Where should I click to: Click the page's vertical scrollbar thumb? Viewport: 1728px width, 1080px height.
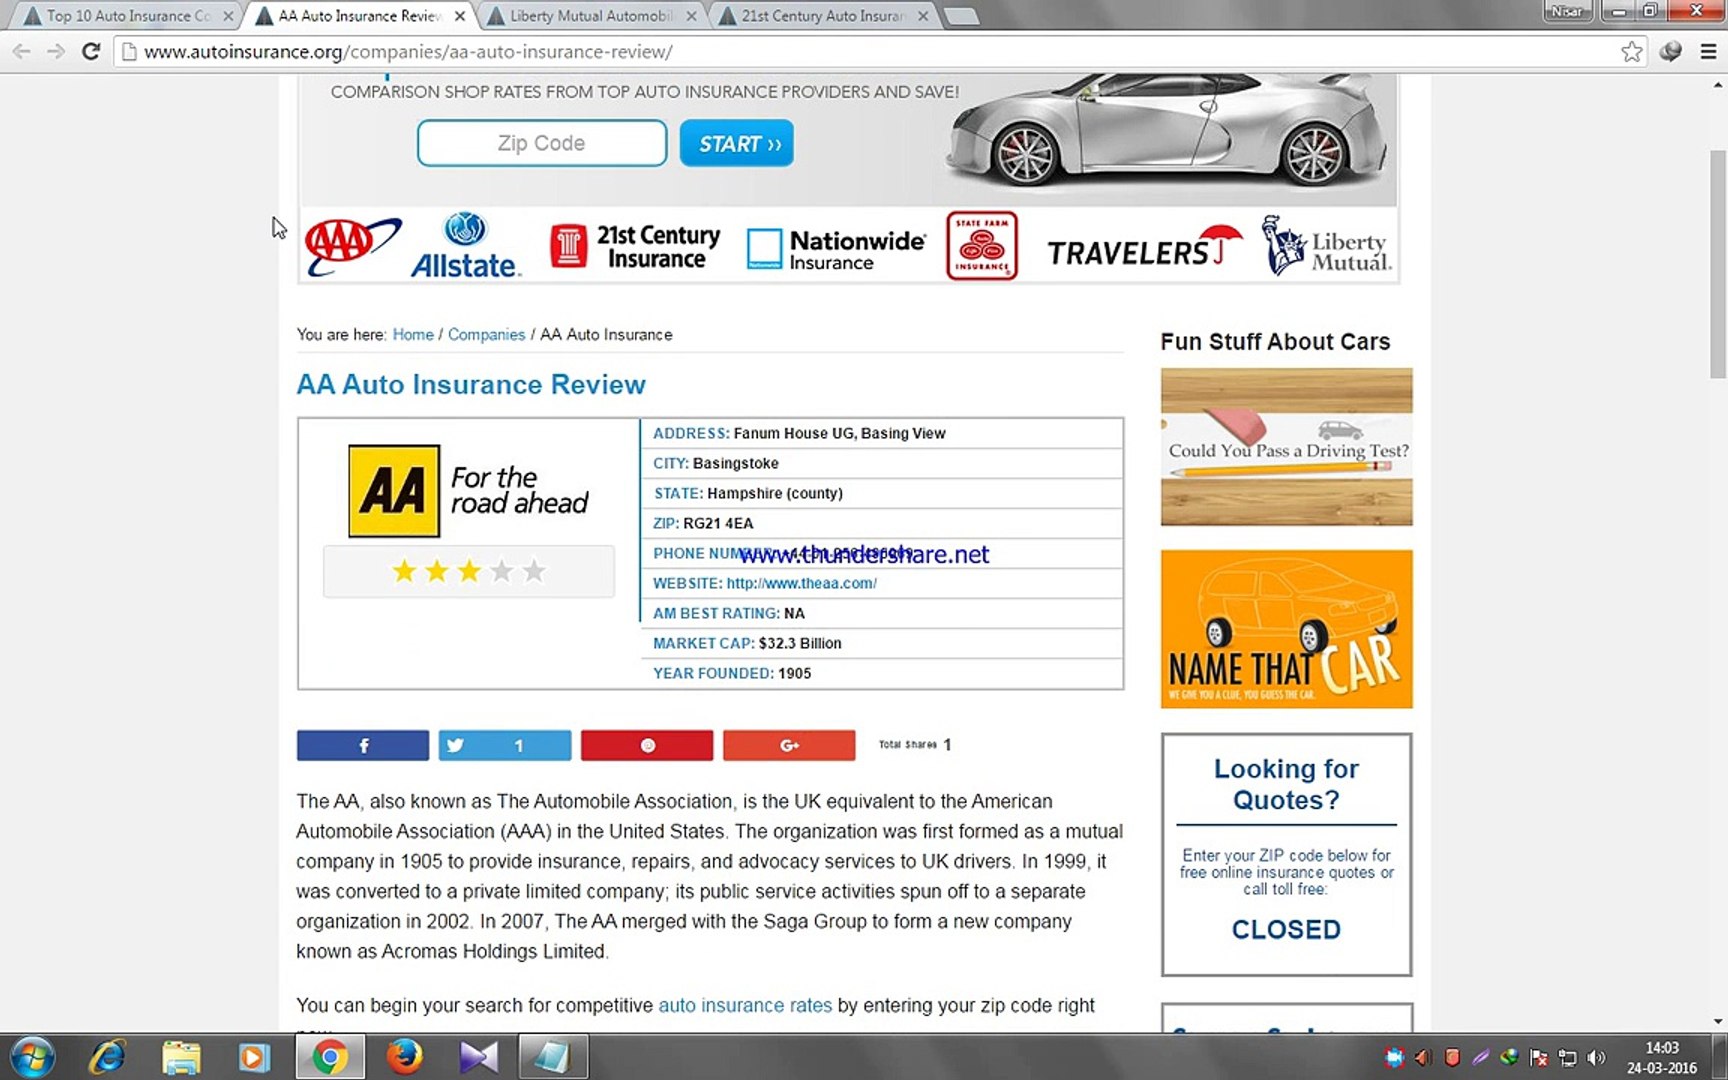click(1718, 264)
